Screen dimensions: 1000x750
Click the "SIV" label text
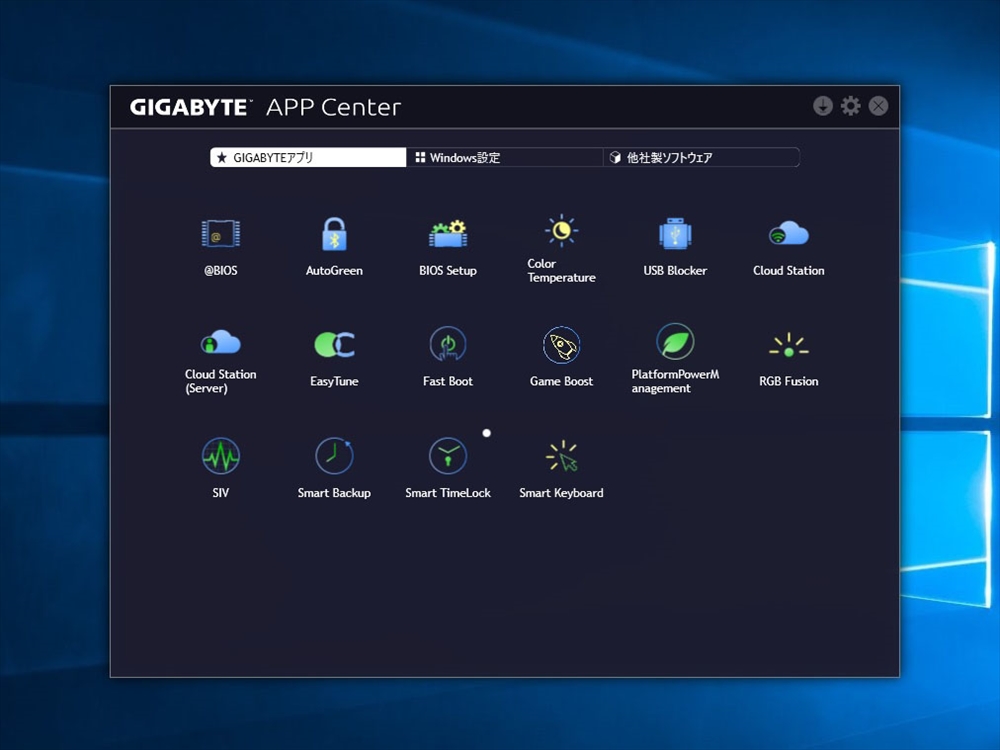pos(221,493)
